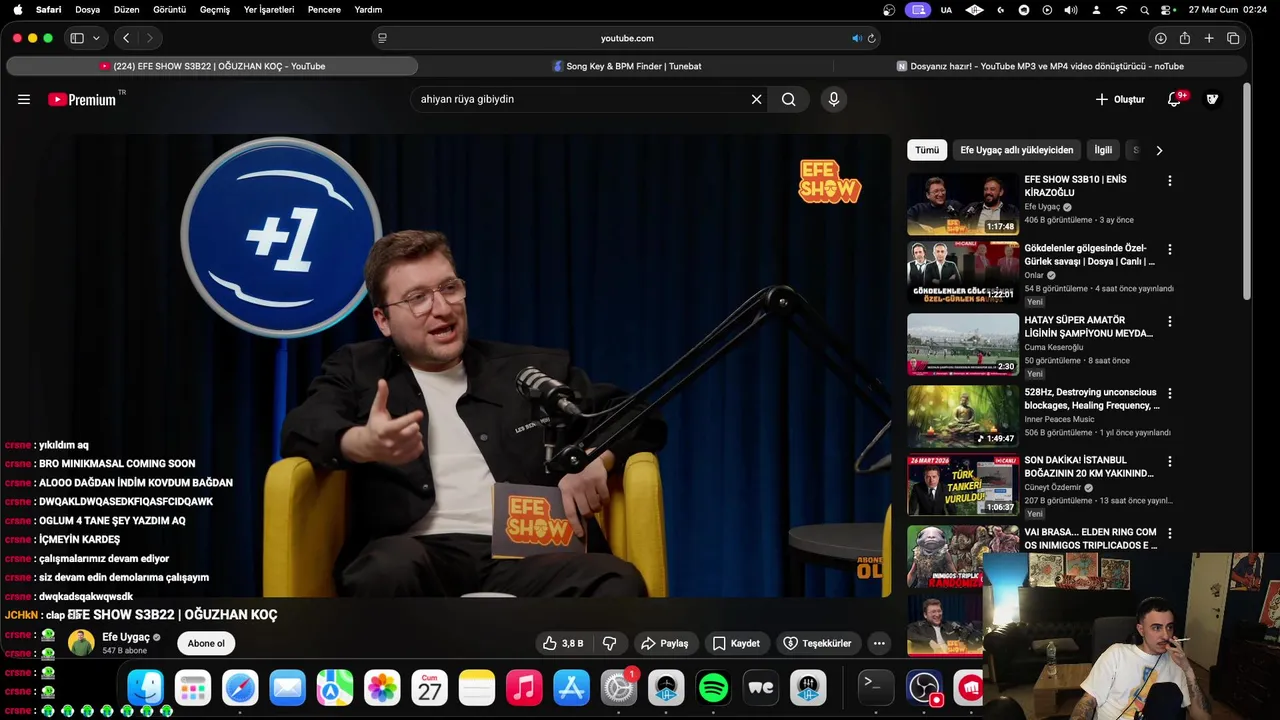Open Yer İşaretleri menu

tap(269, 10)
